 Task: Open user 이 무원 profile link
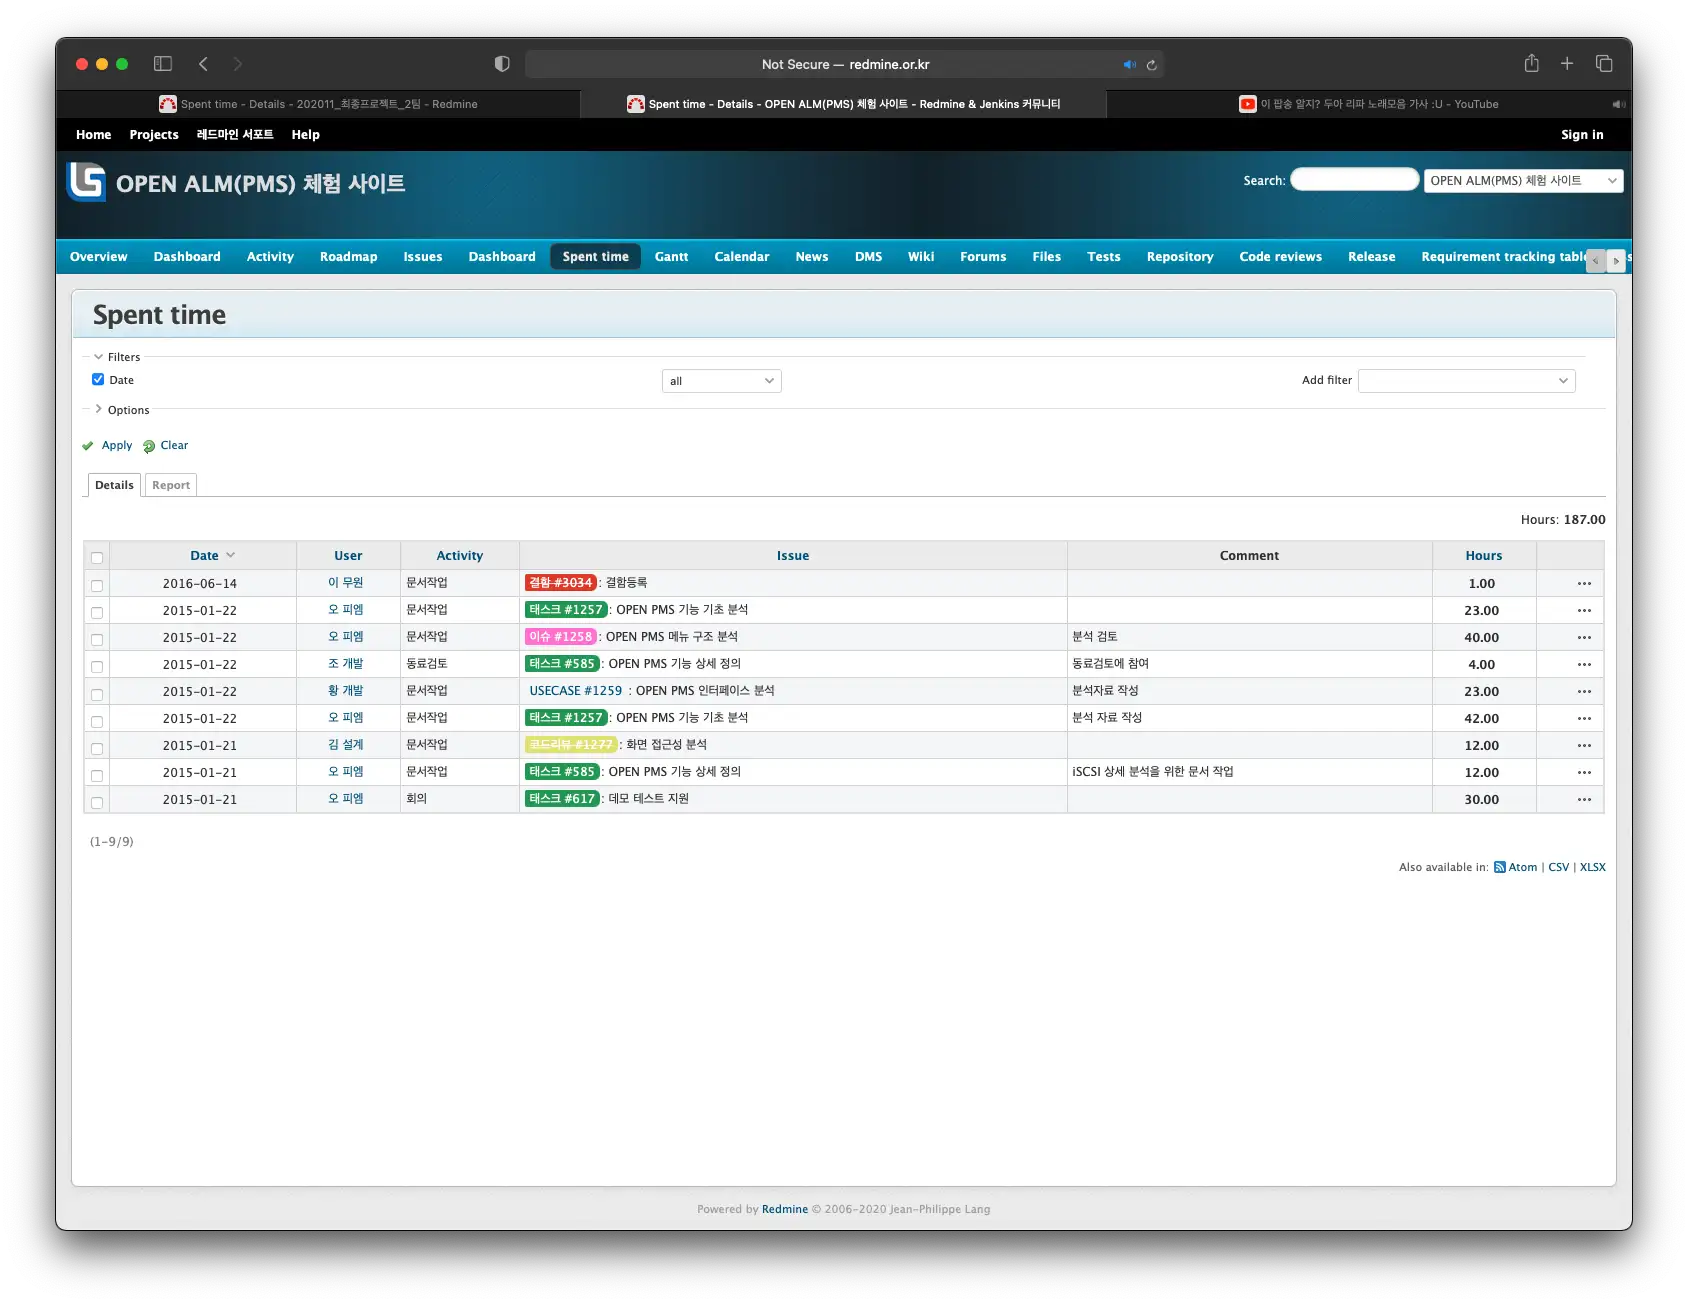[x=346, y=583]
